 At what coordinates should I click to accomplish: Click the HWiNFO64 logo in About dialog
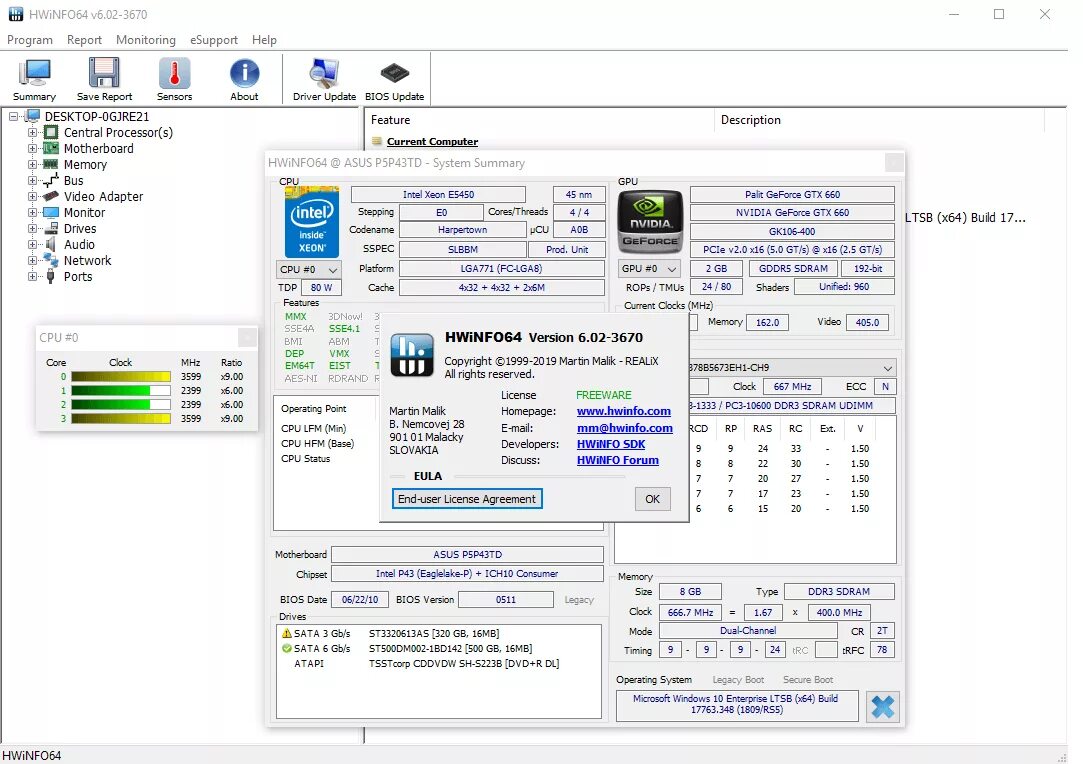412,355
